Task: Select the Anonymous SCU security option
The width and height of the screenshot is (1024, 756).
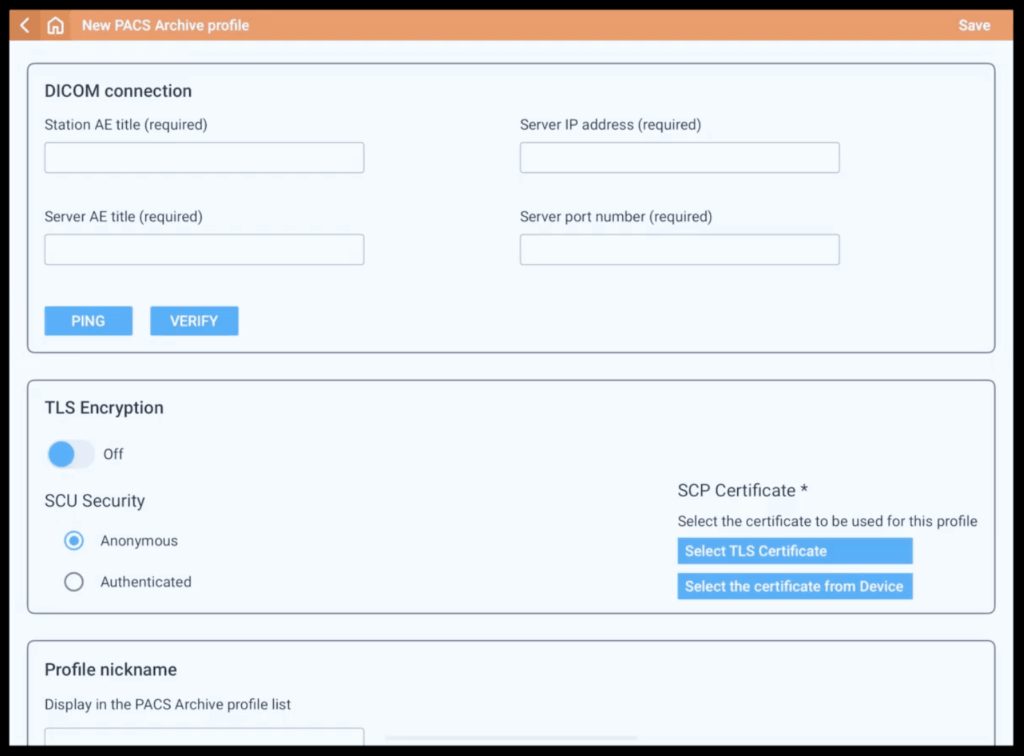Action: [73, 540]
